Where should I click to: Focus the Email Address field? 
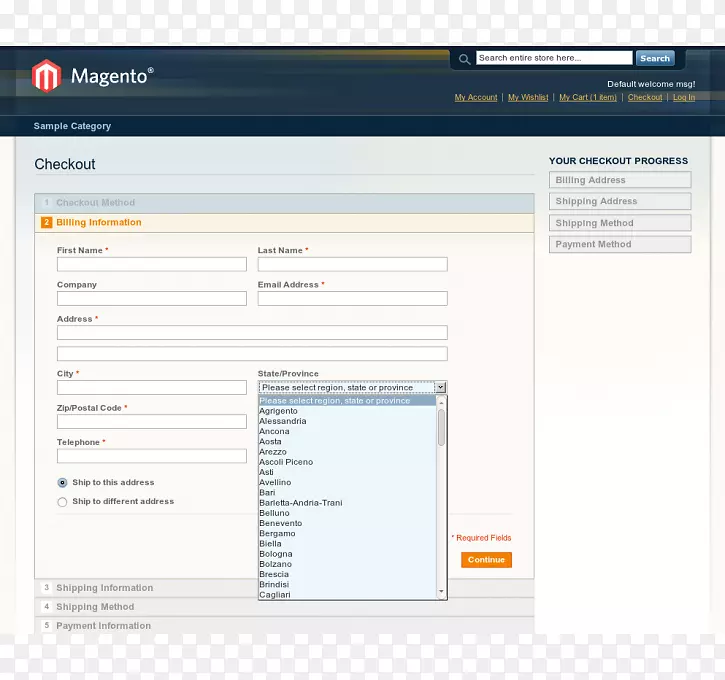tap(352, 299)
